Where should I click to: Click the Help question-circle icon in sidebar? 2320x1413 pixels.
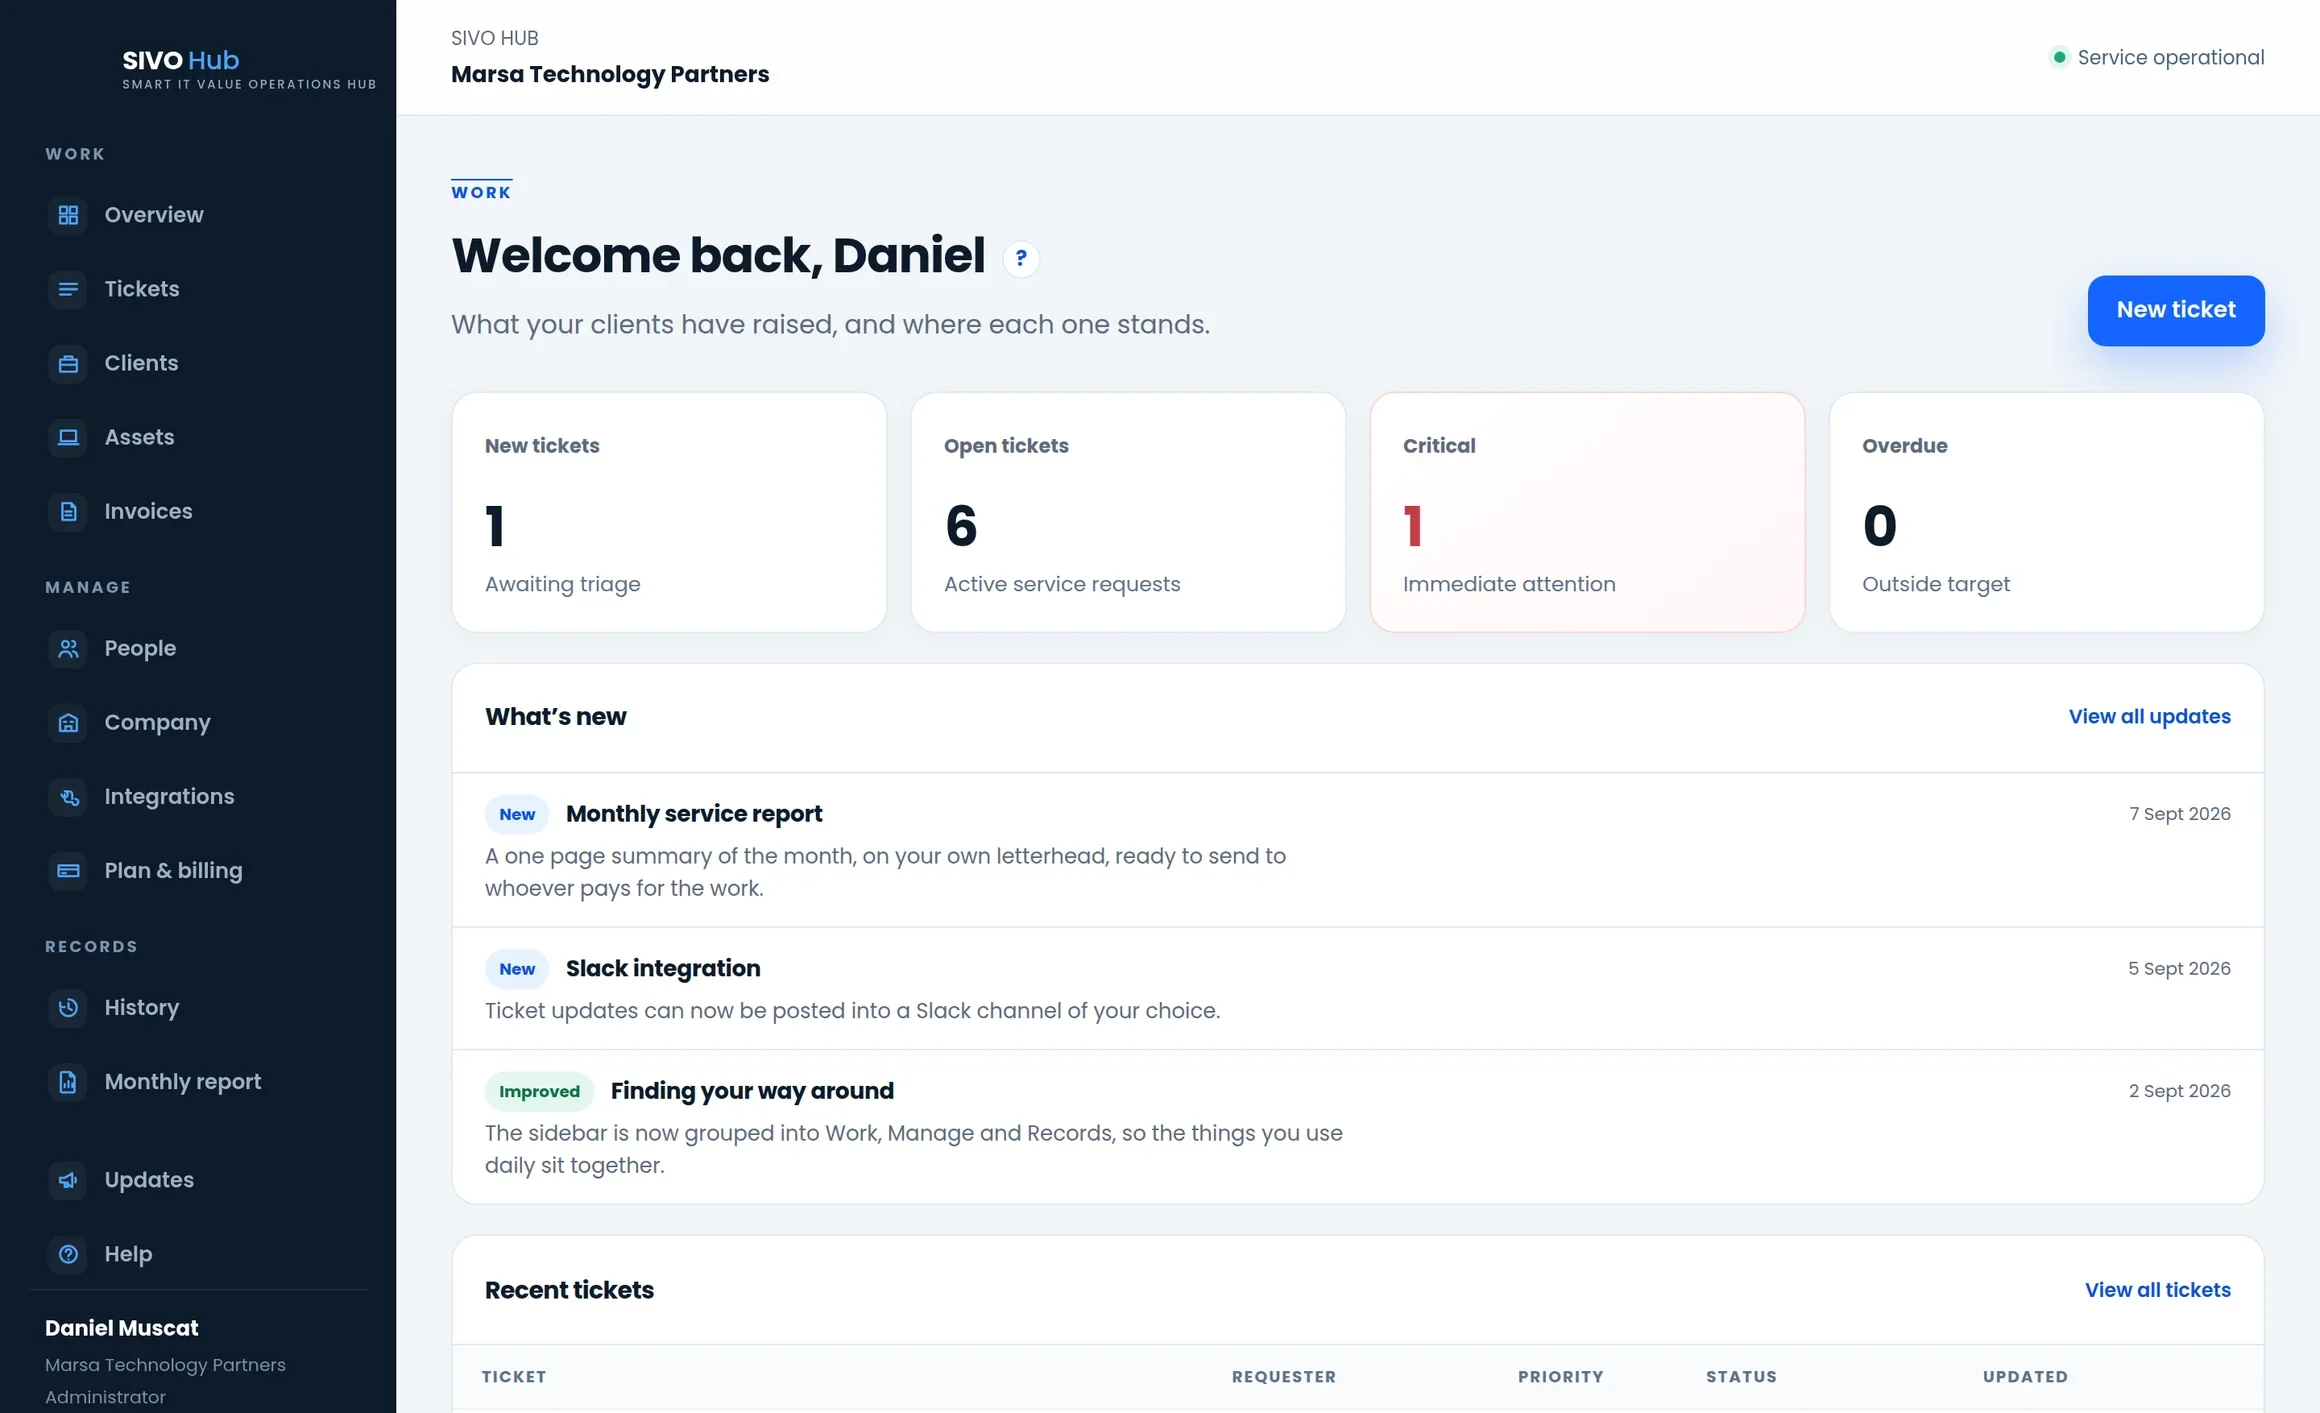pos(68,1254)
